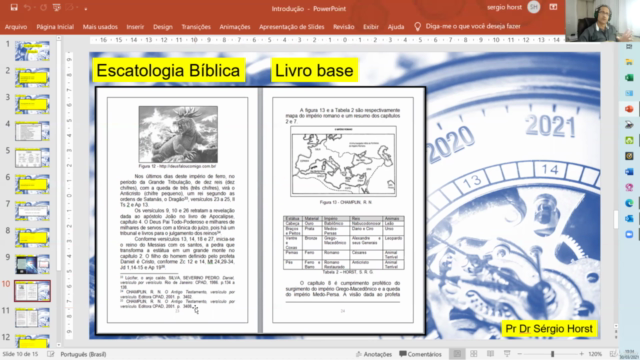Image resolution: width=640 pixels, height=360 pixels.
Task: Select slide 1 thumbnail
Action: [x=32, y=51]
